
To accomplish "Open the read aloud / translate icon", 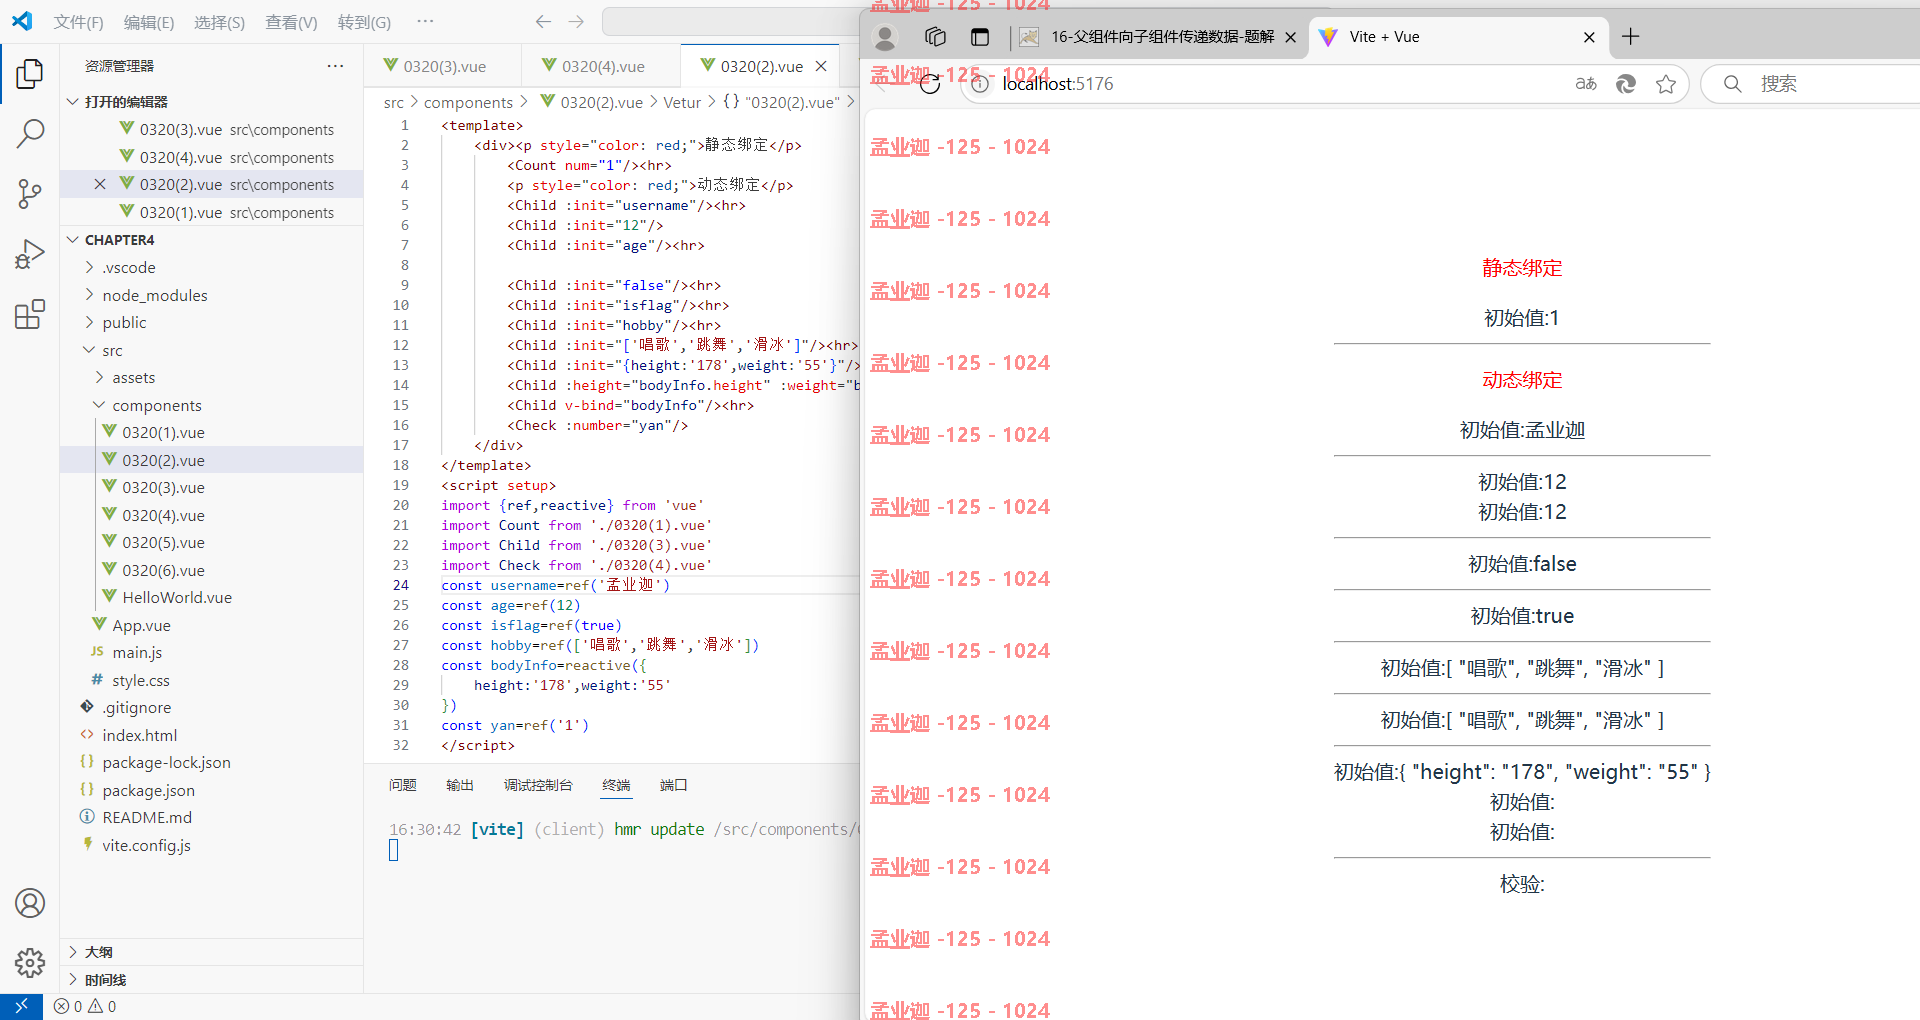I will click(x=1586, y=84).
